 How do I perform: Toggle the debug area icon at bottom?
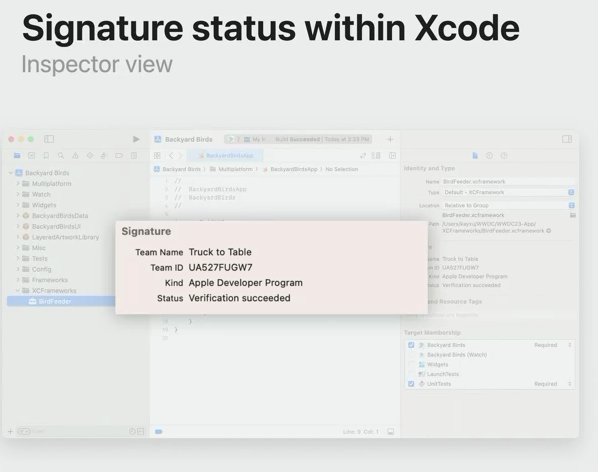[391, 432]
